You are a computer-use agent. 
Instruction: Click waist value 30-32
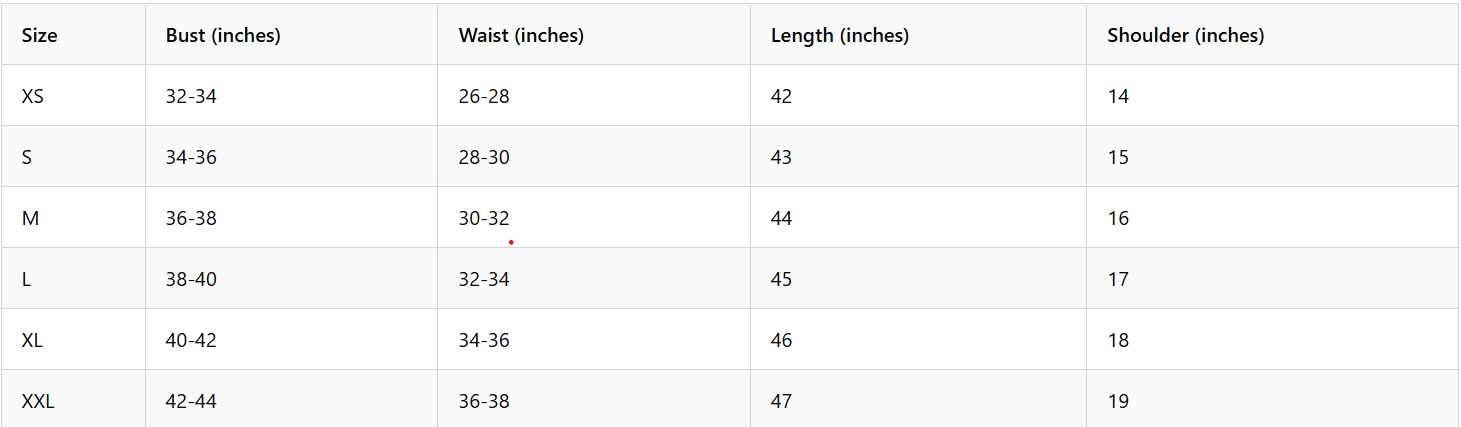(484, 218)
